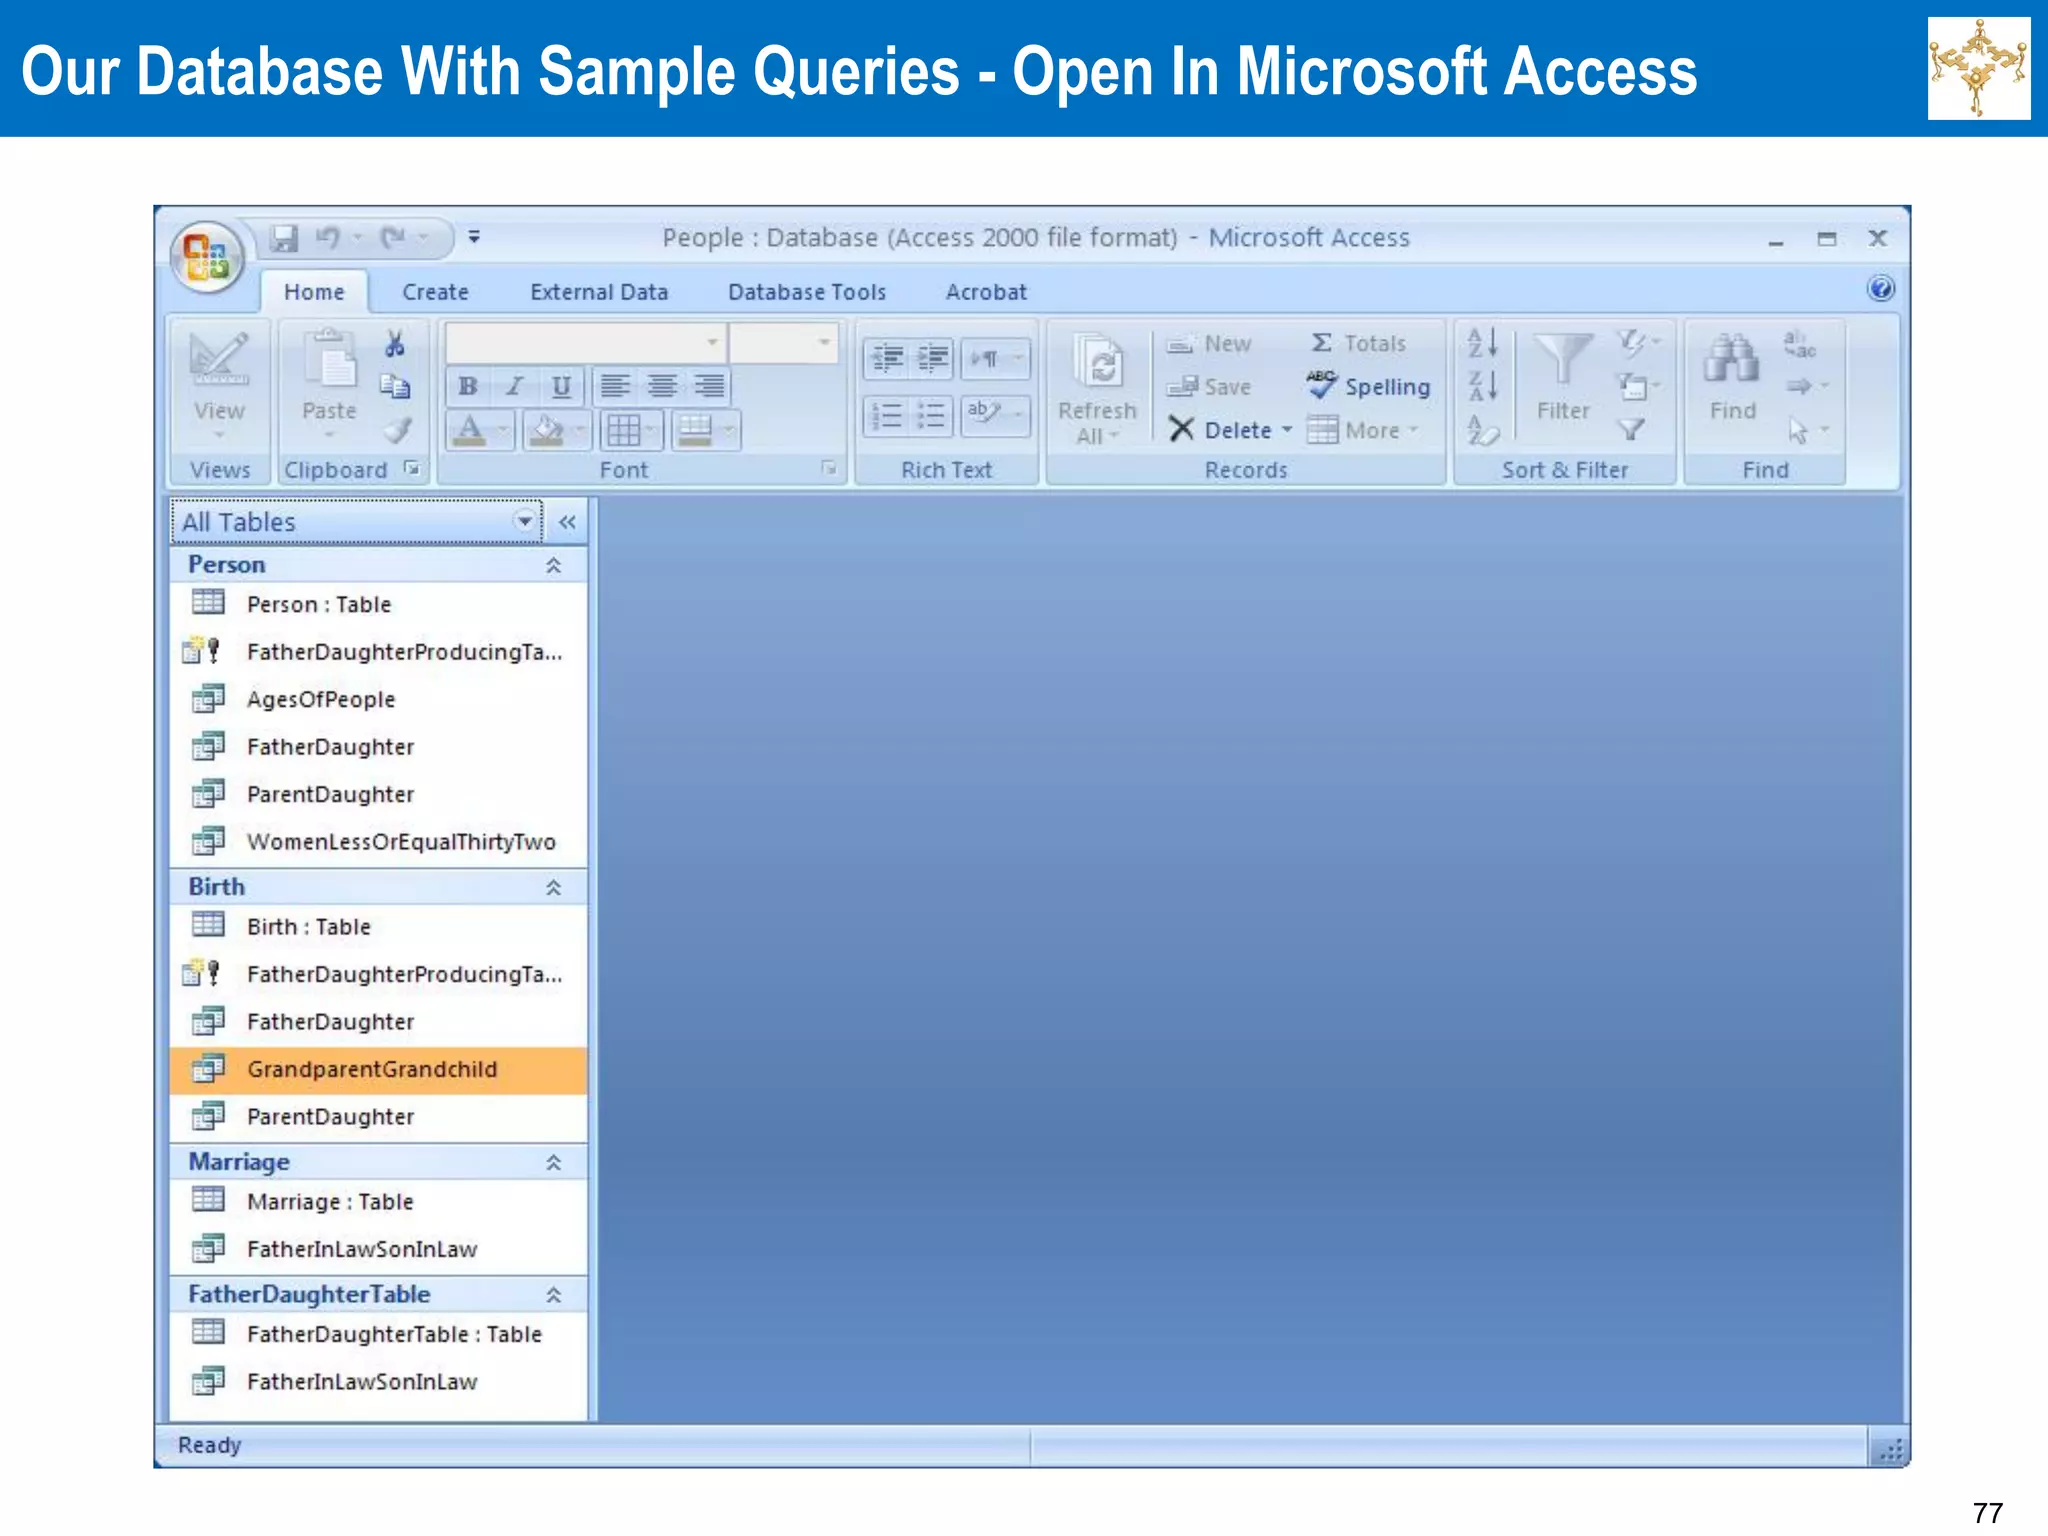Click the Clear All Sorts icon
This screenshot has height=1536, width=2048.
pos(1482,431)
